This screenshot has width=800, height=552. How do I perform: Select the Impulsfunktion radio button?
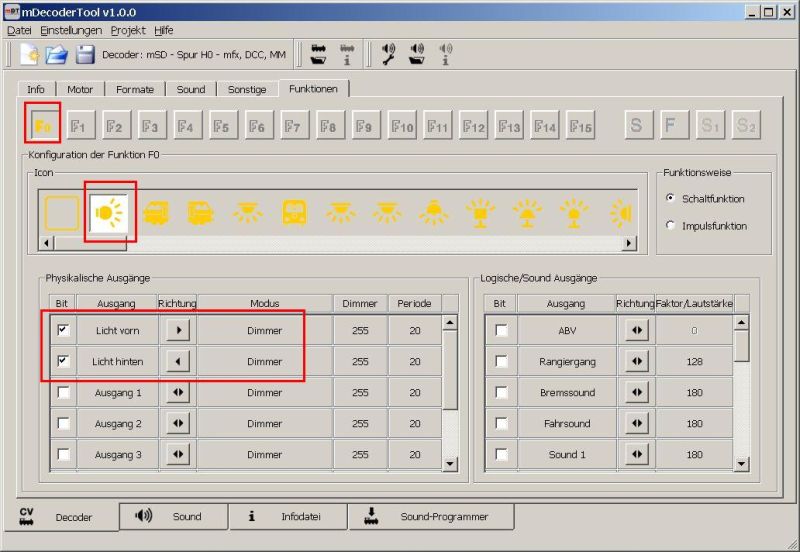(x=669, y=226)
